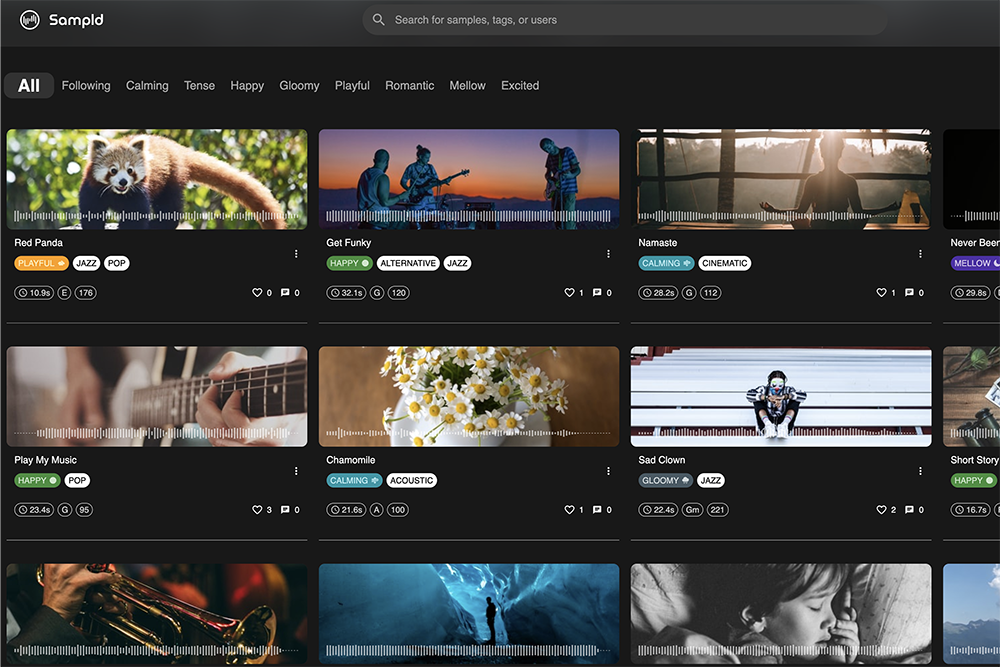1000x667 pixels.
Task: Click the MELLOW tag on Never Been card
Action: tap(975, 263)
